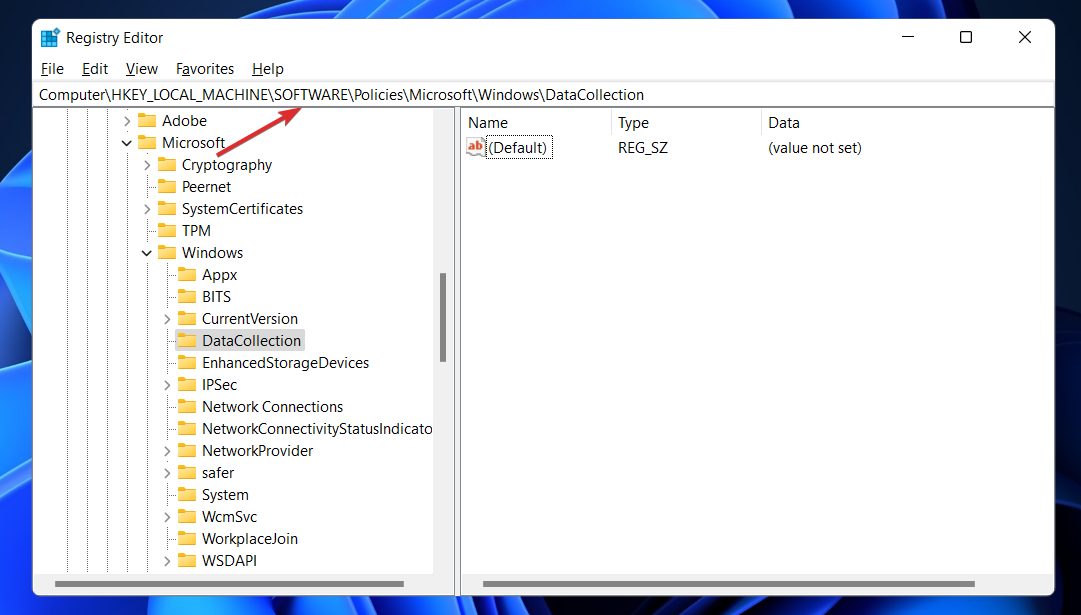Viewport: 1081px width, 615px height.
Task: Select the Microsoft key label
Action: click(x=193, y=143)
